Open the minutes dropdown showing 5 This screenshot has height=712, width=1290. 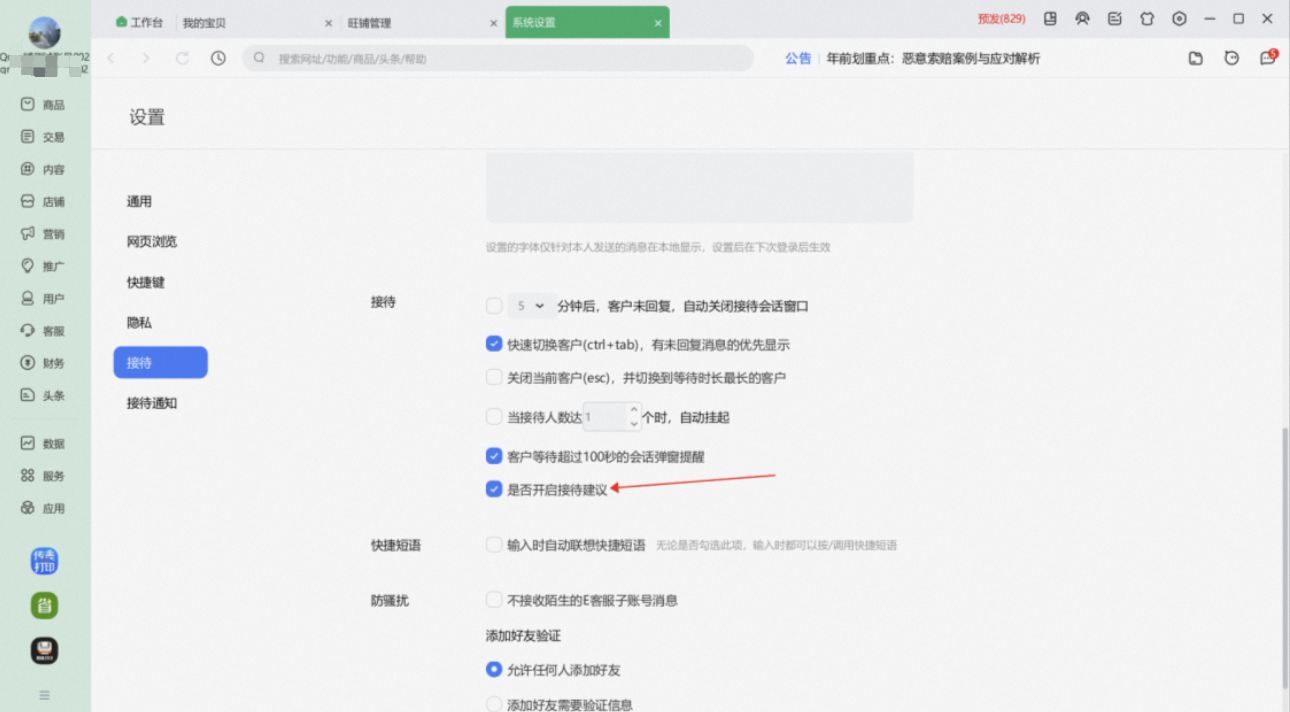(532, 306)
